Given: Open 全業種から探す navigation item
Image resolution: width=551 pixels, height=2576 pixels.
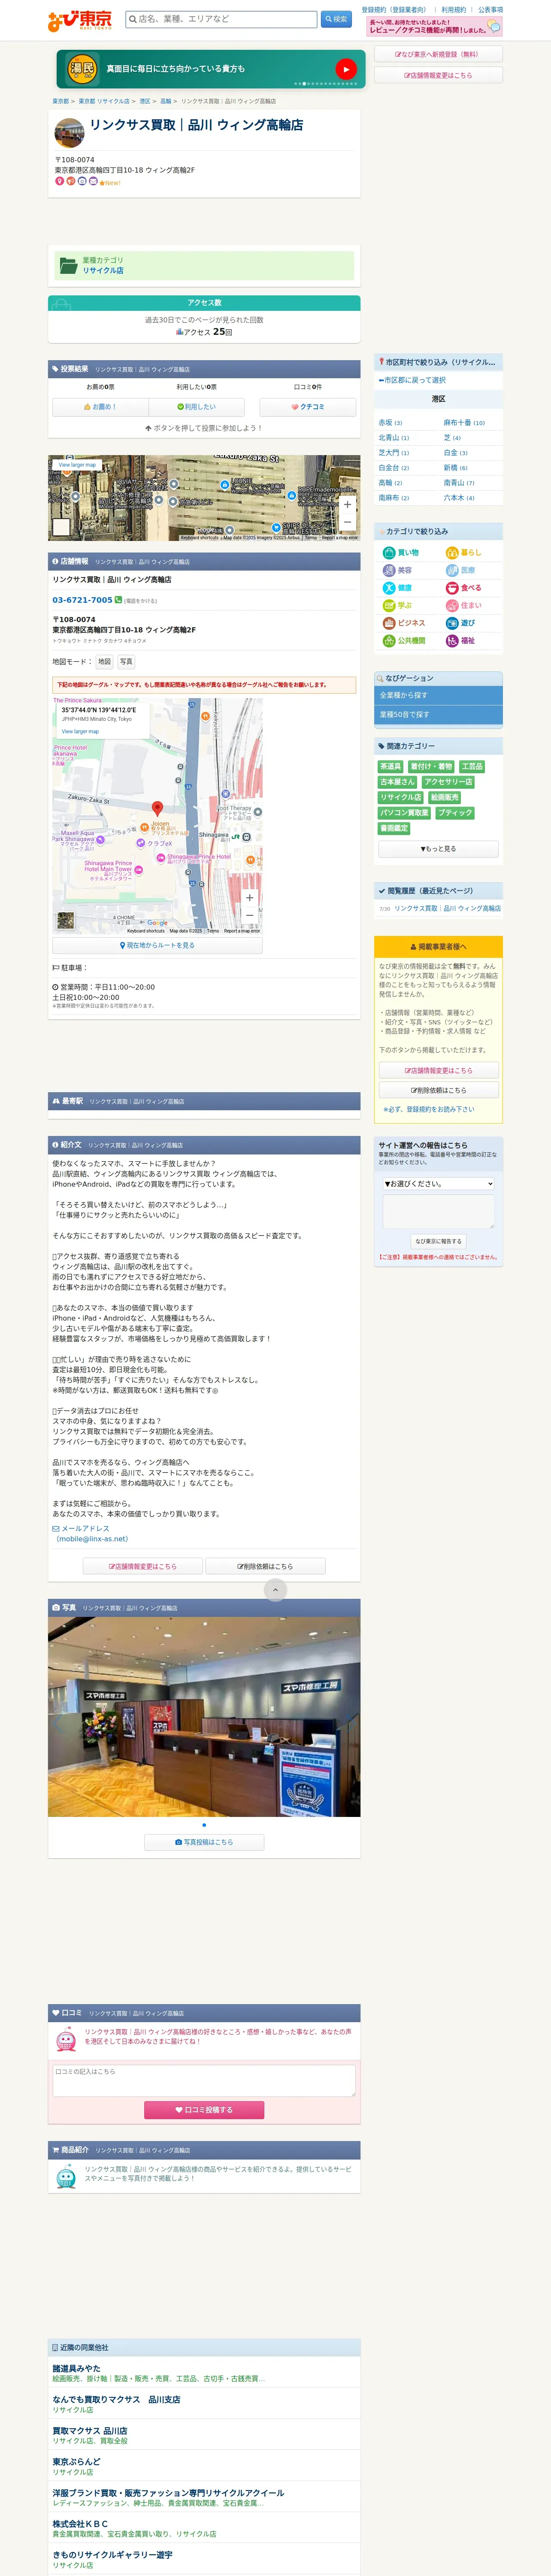Looking at the screenshot, I should (x=438, y=695).
